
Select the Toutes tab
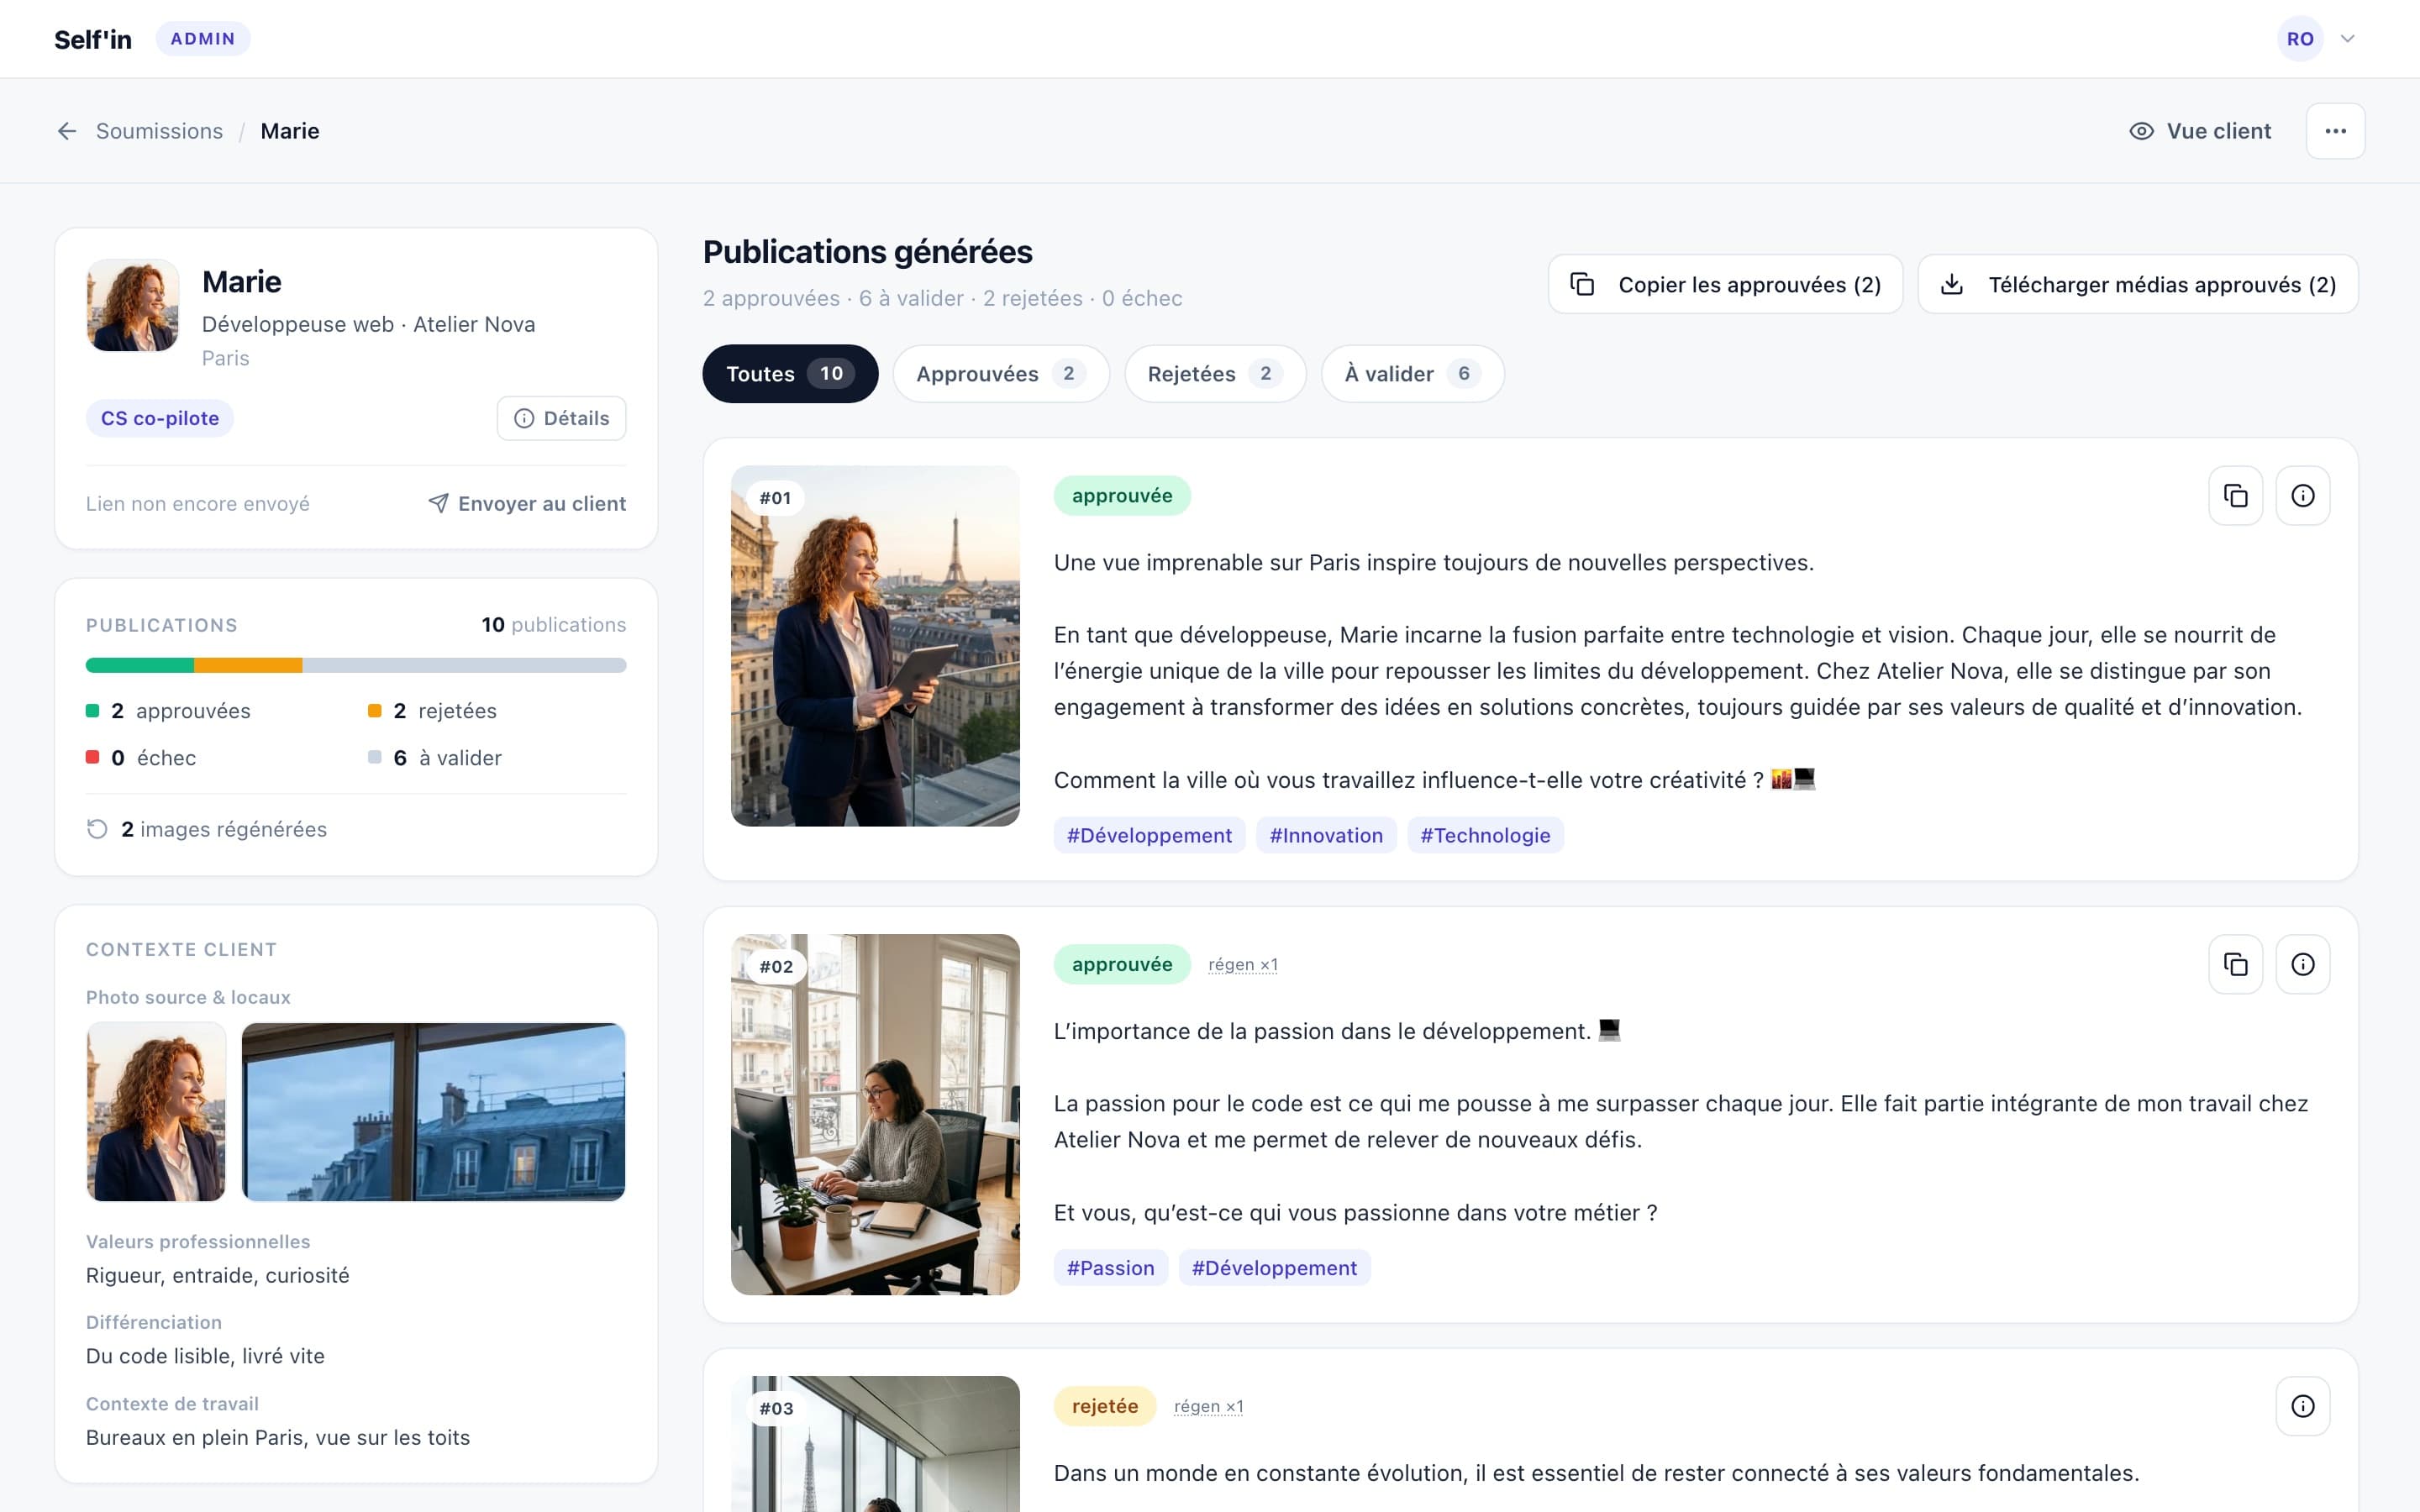pyautogui.click(x=790, y=374)
